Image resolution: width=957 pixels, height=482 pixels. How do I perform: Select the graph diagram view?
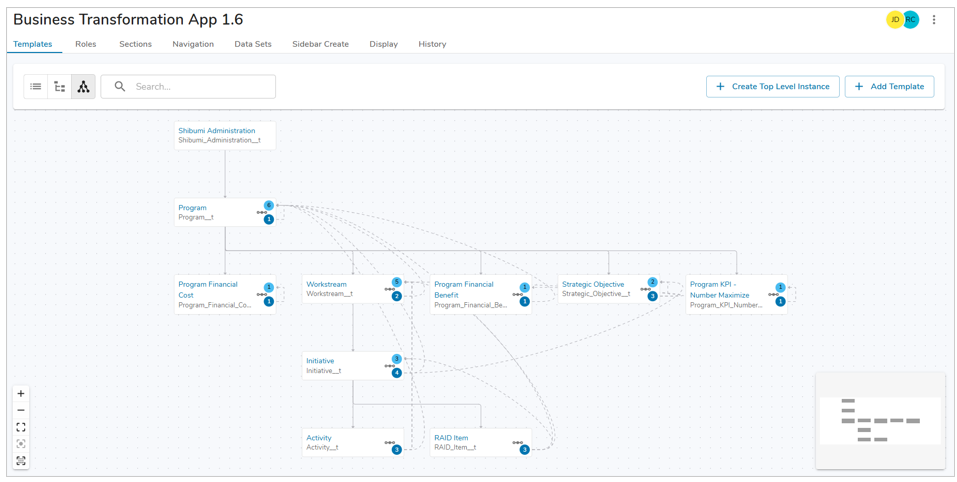pos(84,87)
